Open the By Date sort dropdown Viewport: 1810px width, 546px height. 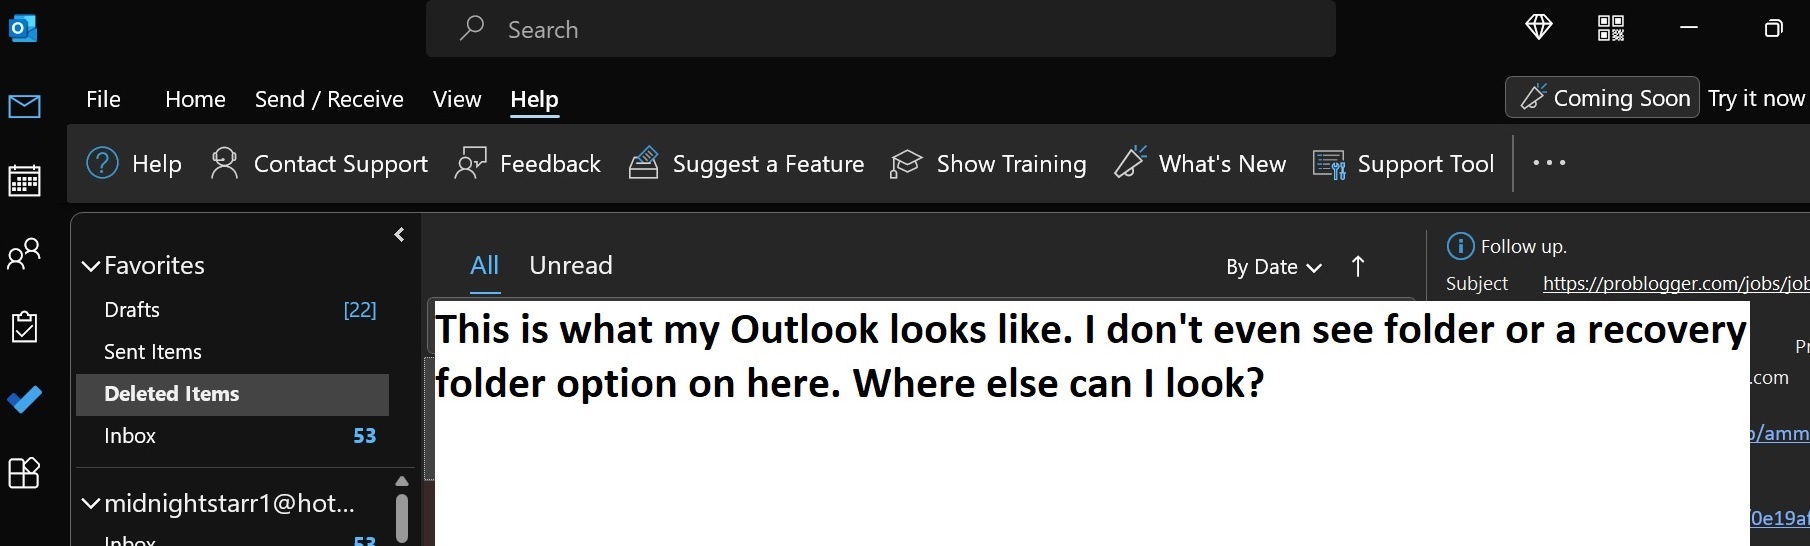coord(1274,267)
